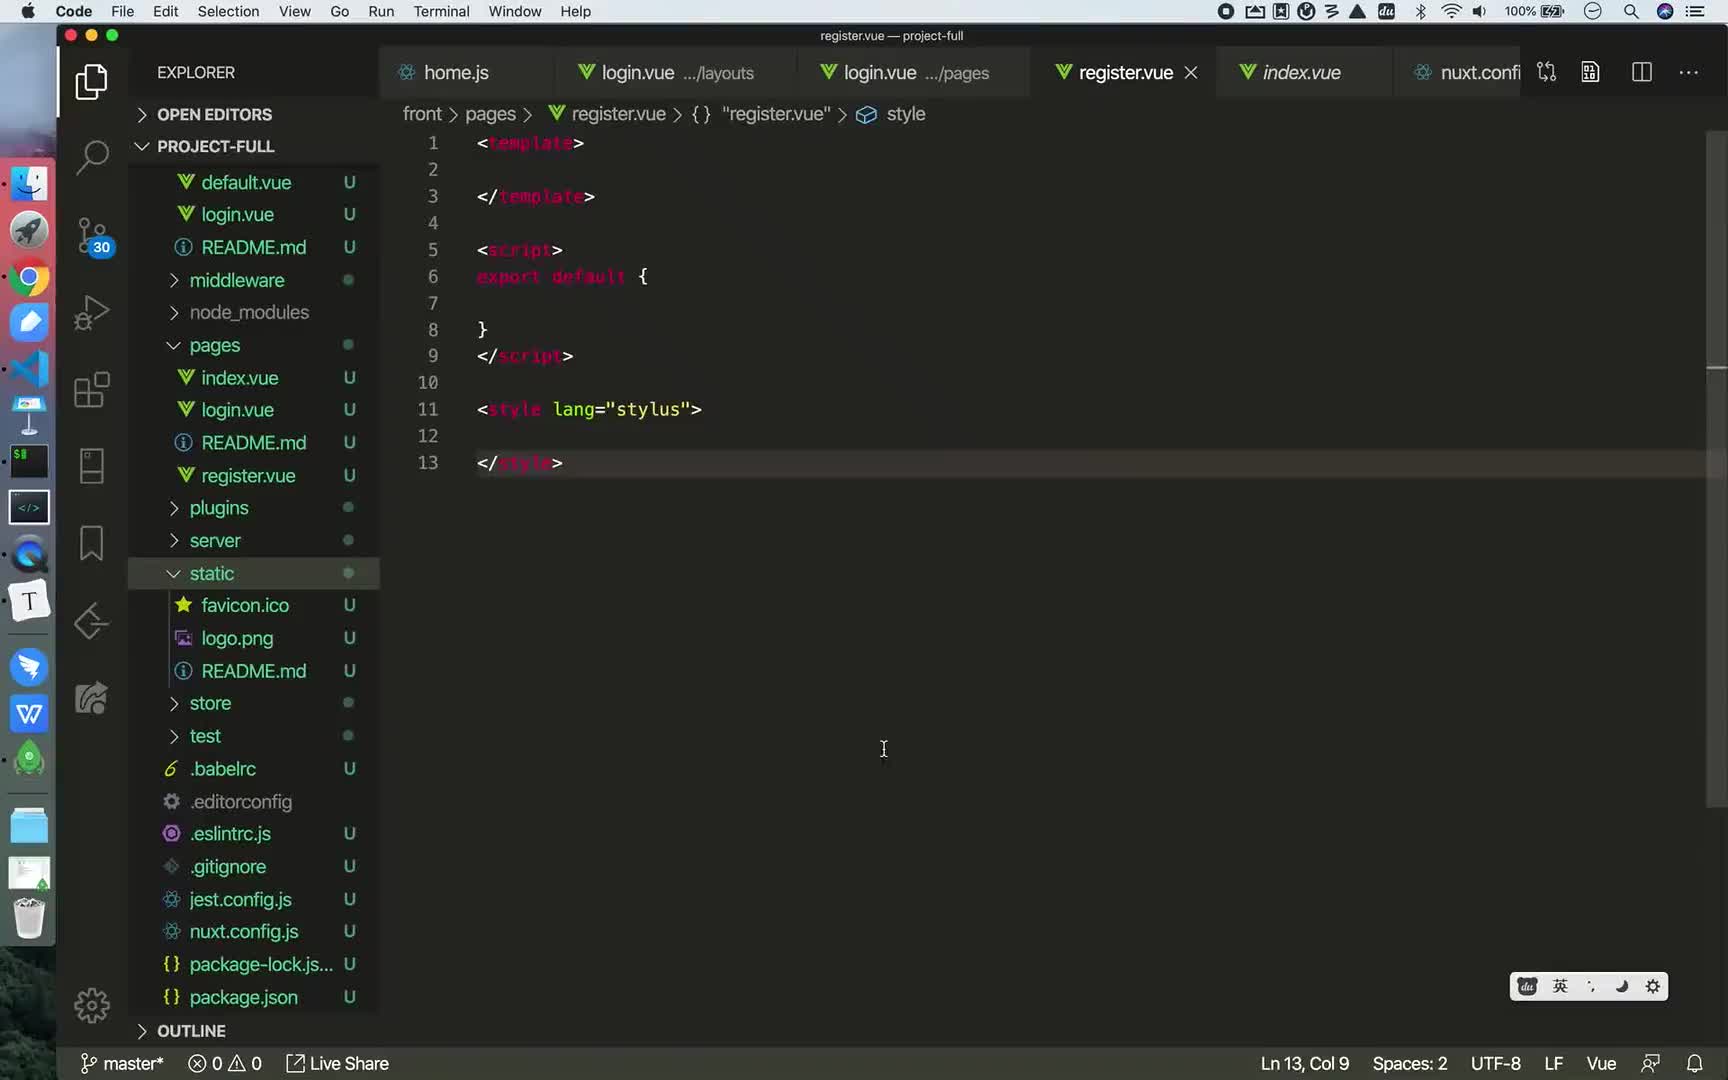Open the Terminal menu
1728x1080 pixels.
[x=441, y=11]
